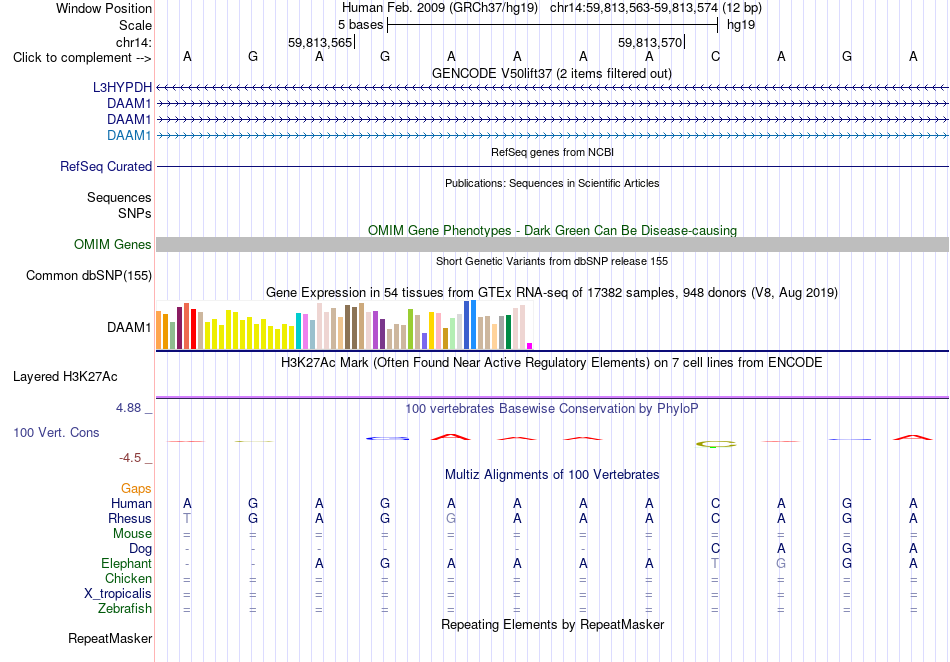
Task: Select the light blue DAAM1 transcript label
Action: click(129, 135)
